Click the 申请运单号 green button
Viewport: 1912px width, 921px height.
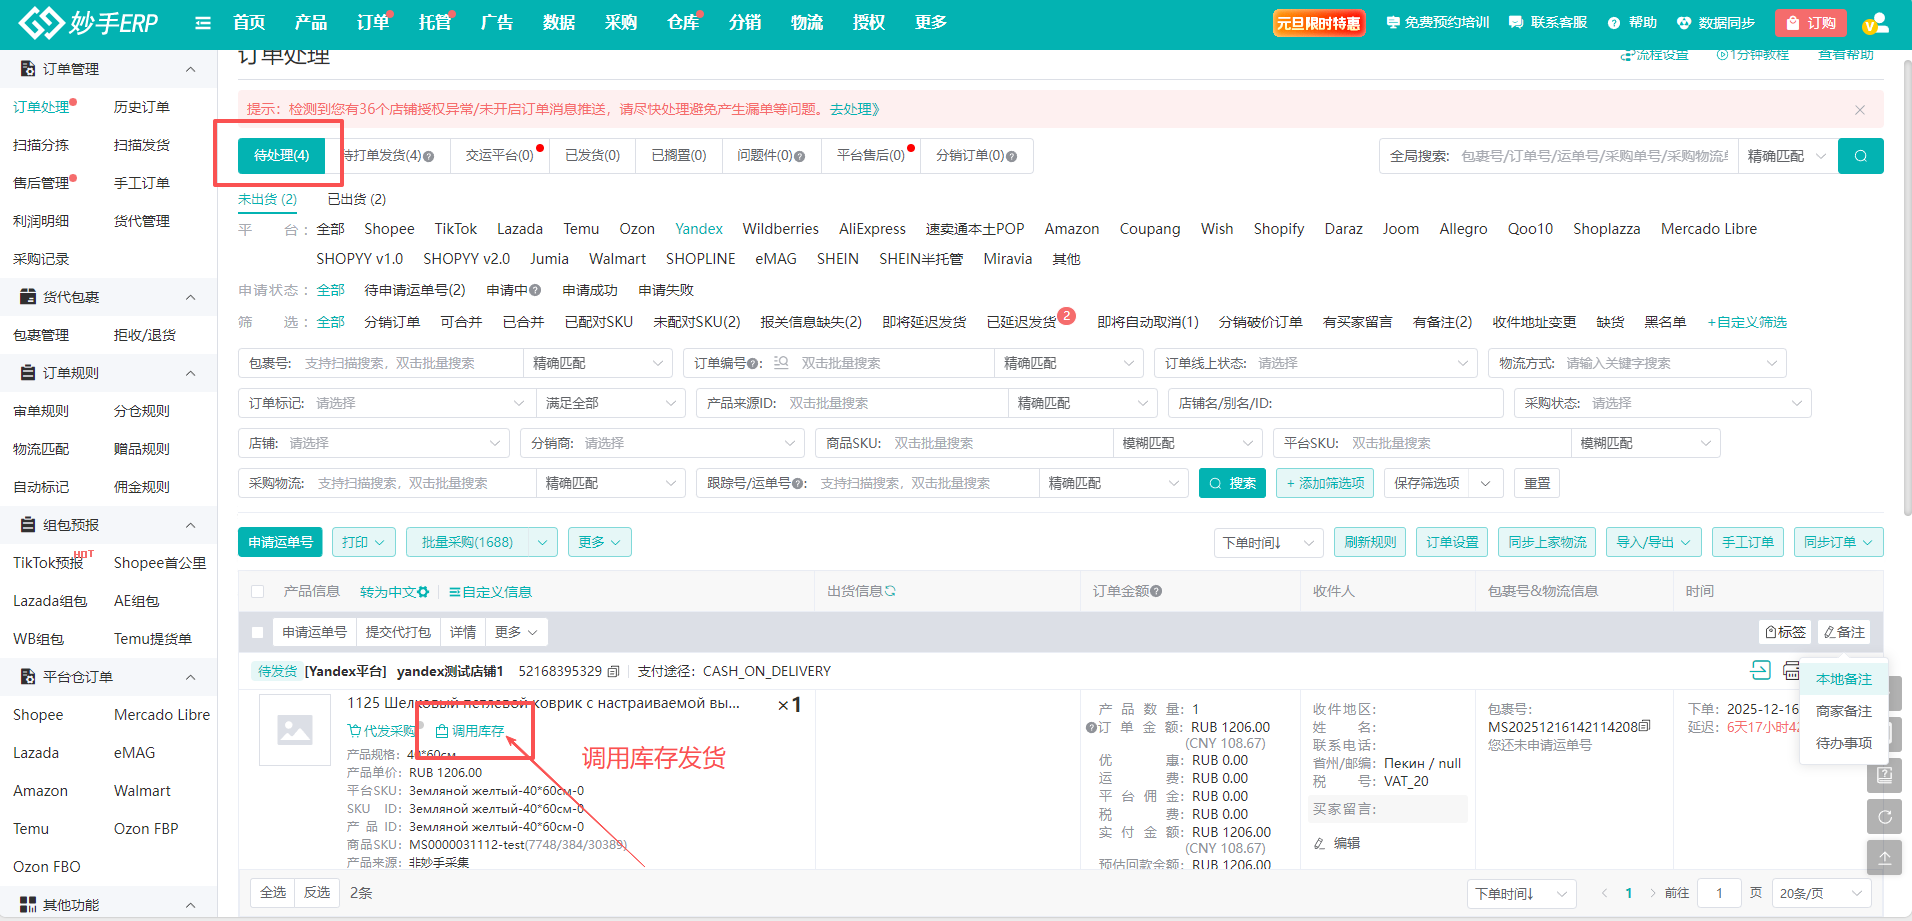(280, 542)
